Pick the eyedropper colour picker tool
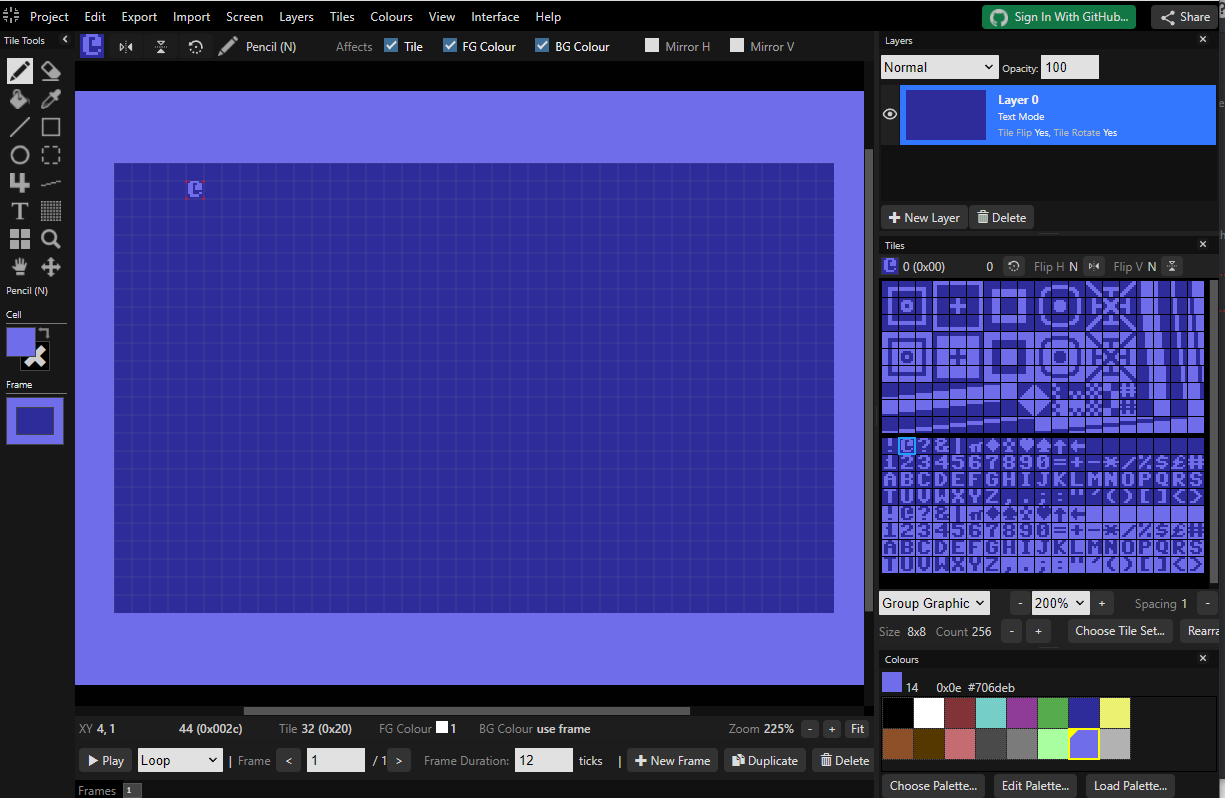 (x=51, y=99)
